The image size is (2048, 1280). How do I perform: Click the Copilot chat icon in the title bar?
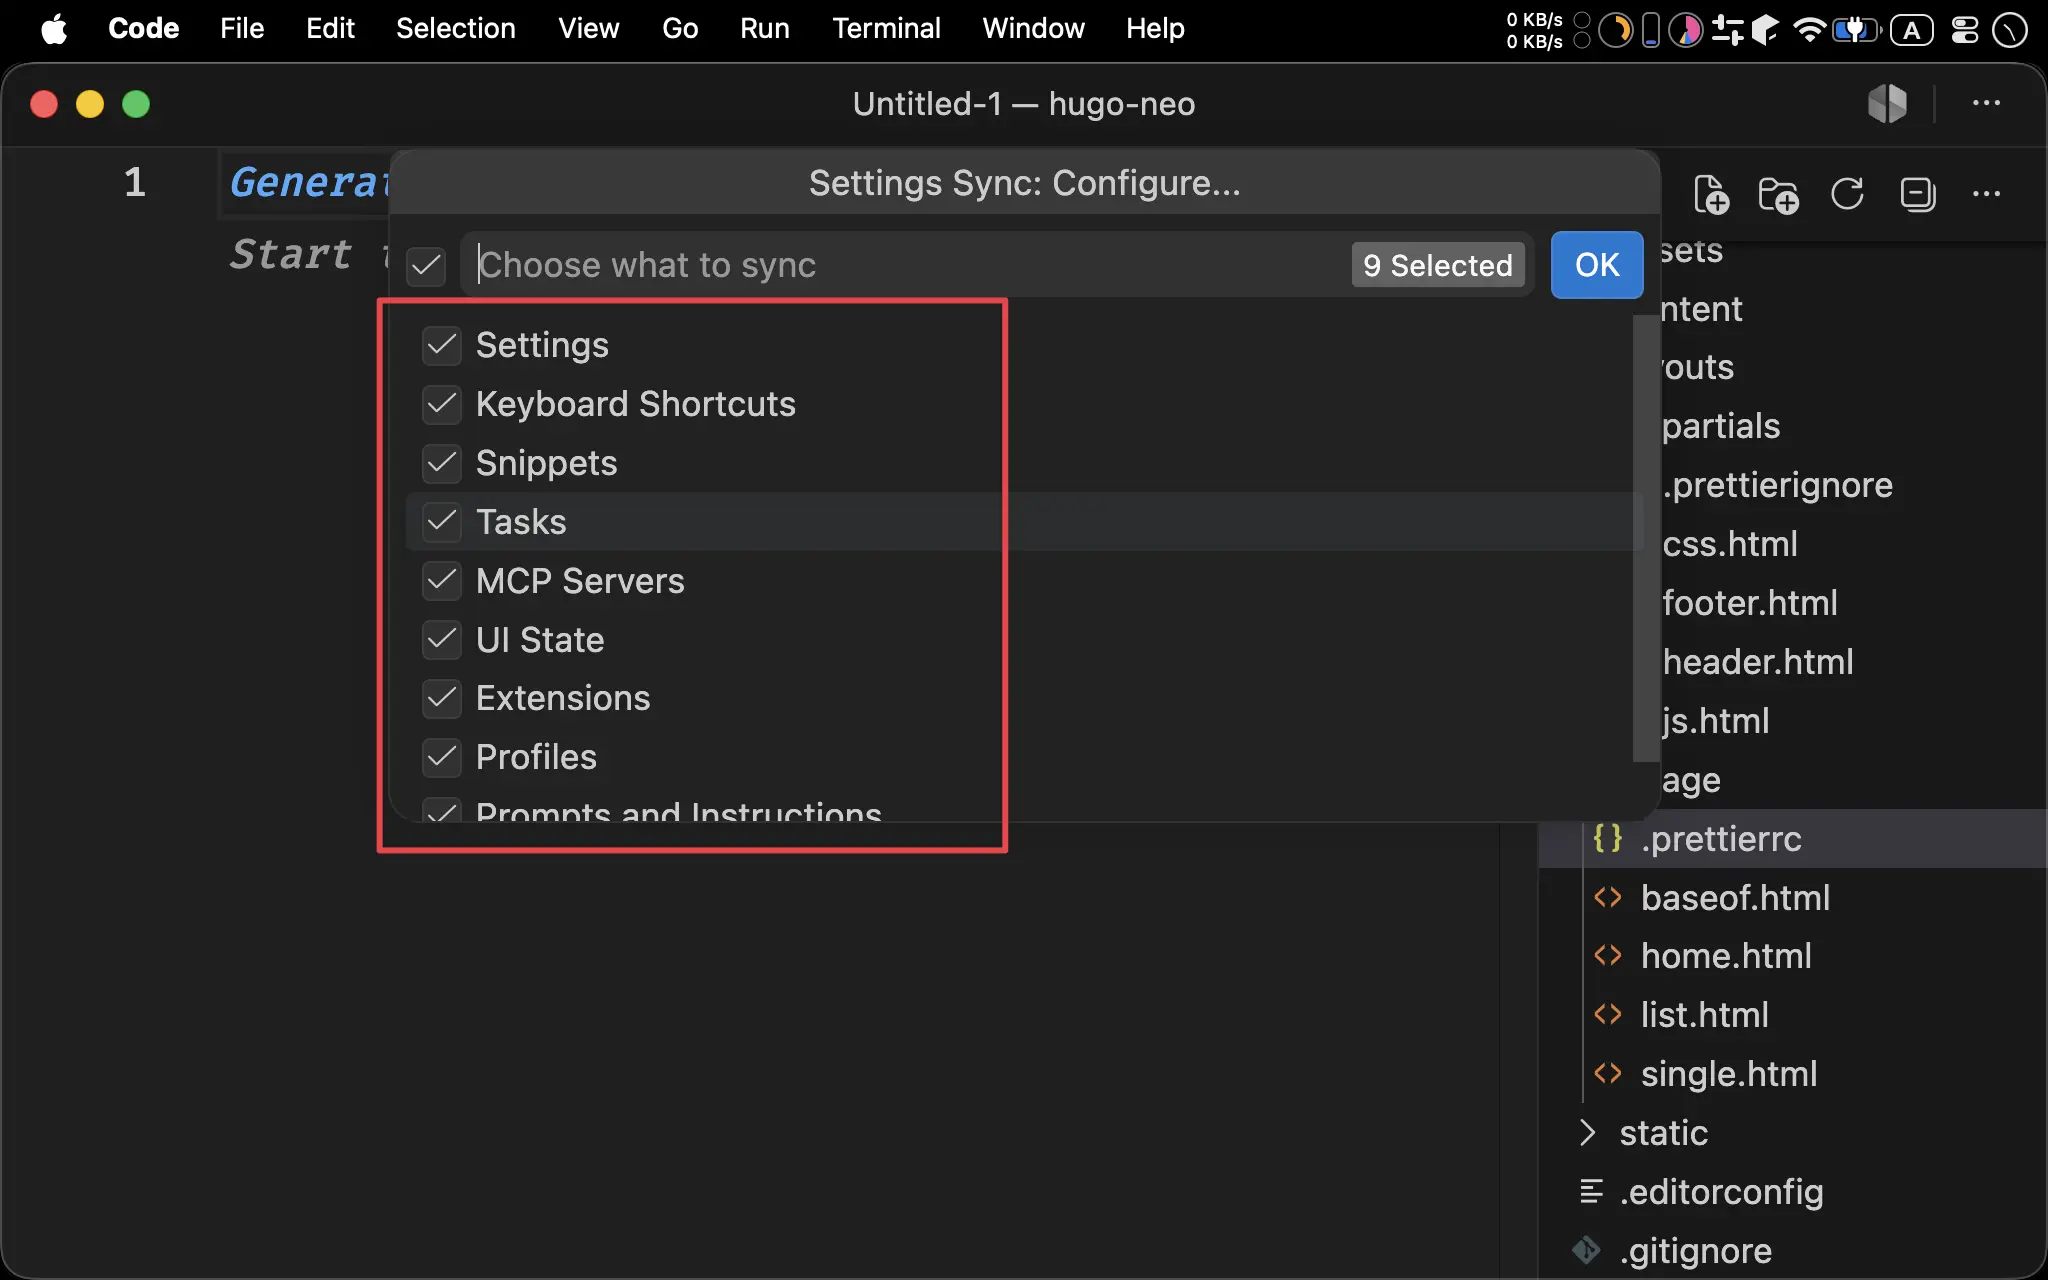point(1887,103)
